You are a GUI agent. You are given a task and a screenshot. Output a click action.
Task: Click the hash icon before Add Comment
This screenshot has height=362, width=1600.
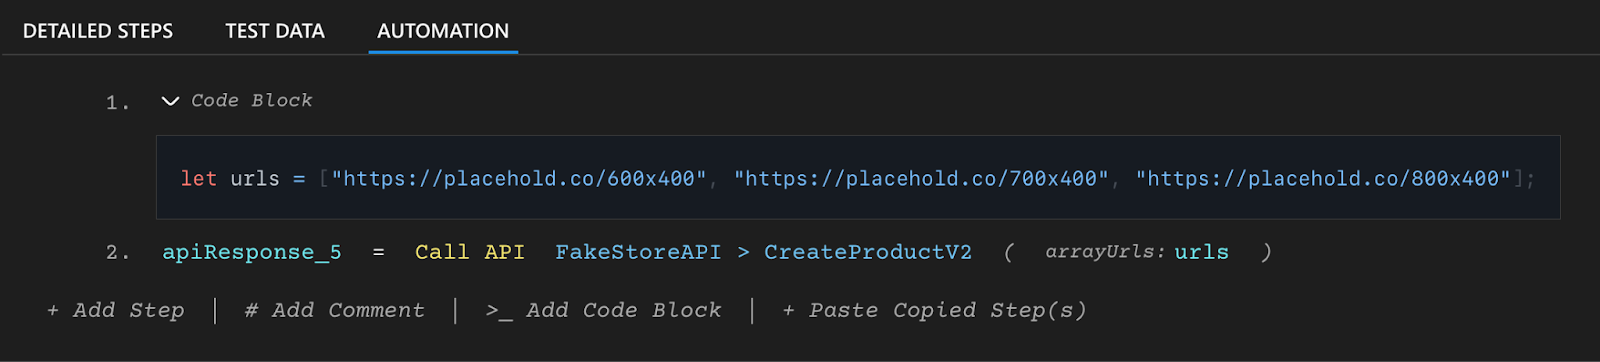pos(251,311)
